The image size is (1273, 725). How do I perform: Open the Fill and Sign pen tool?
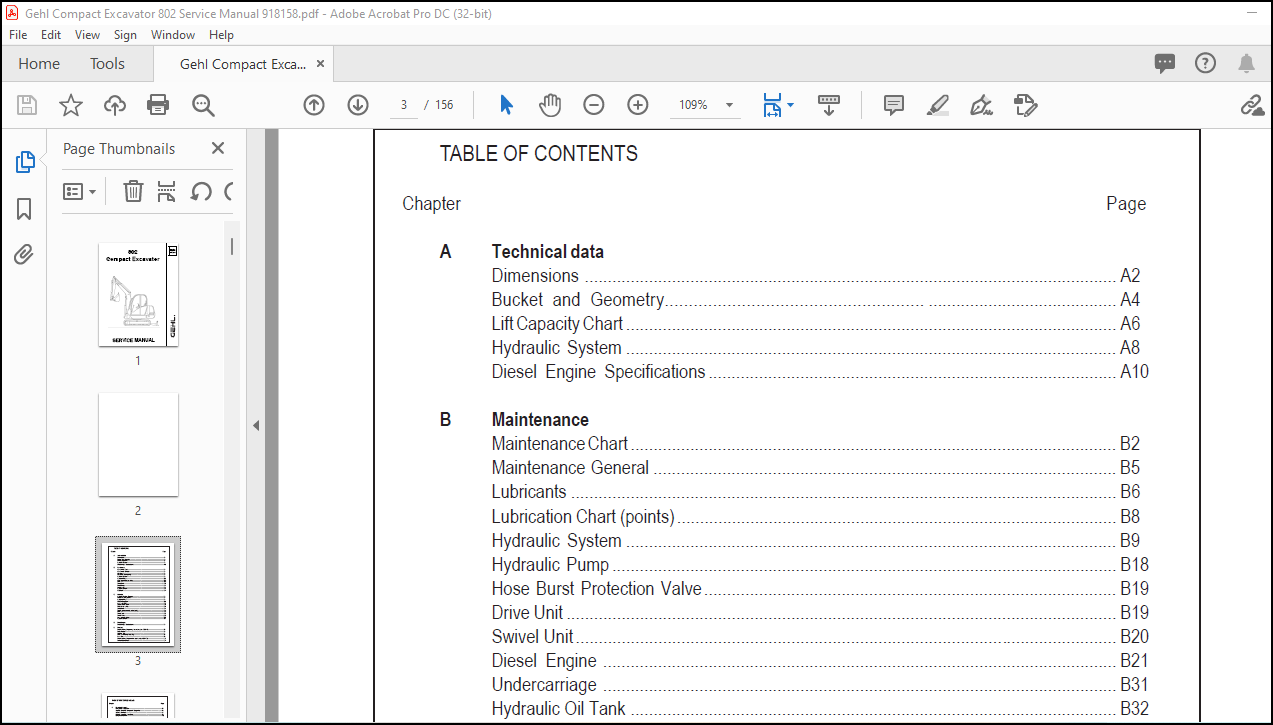[x=981, y=105]
